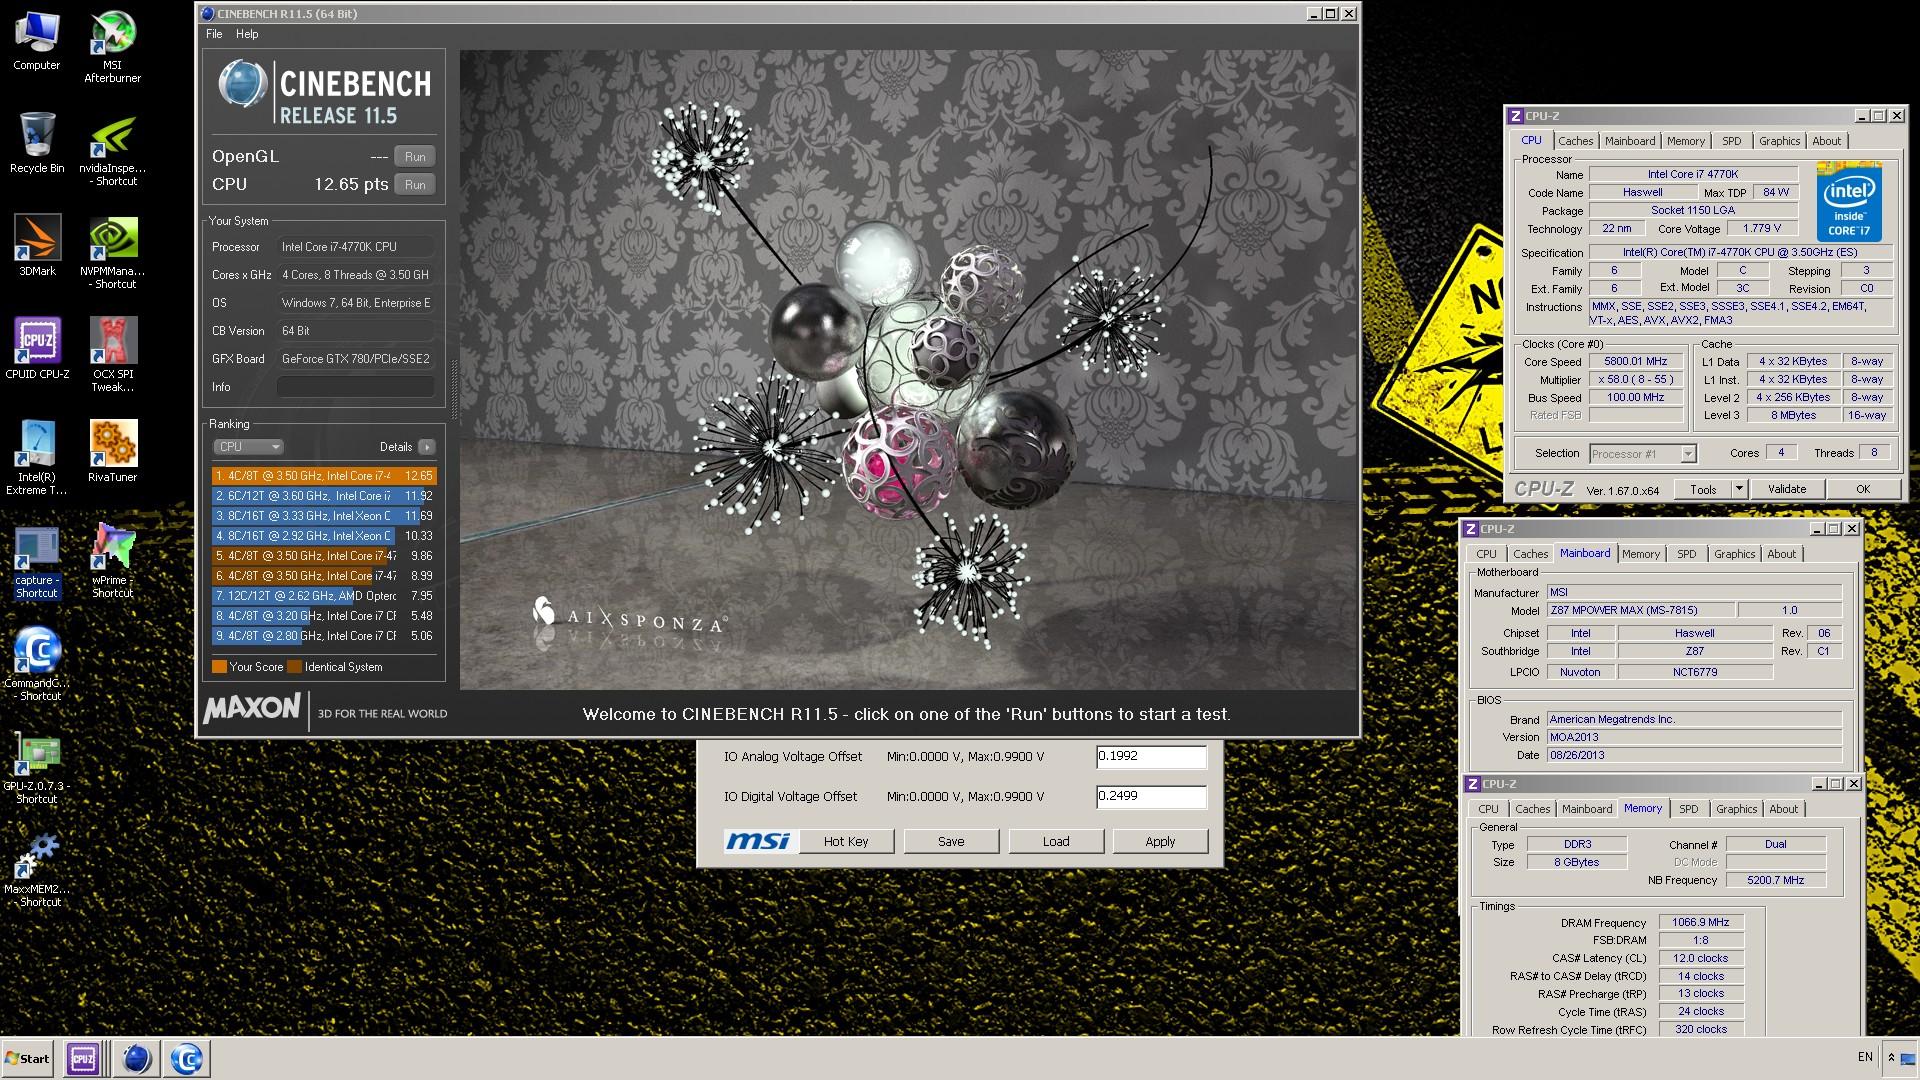Open Graphics tab in top CPU-Z window
Image resolution: width=1920 pixels, height=1080 pixels.
tap(1779, 141)
